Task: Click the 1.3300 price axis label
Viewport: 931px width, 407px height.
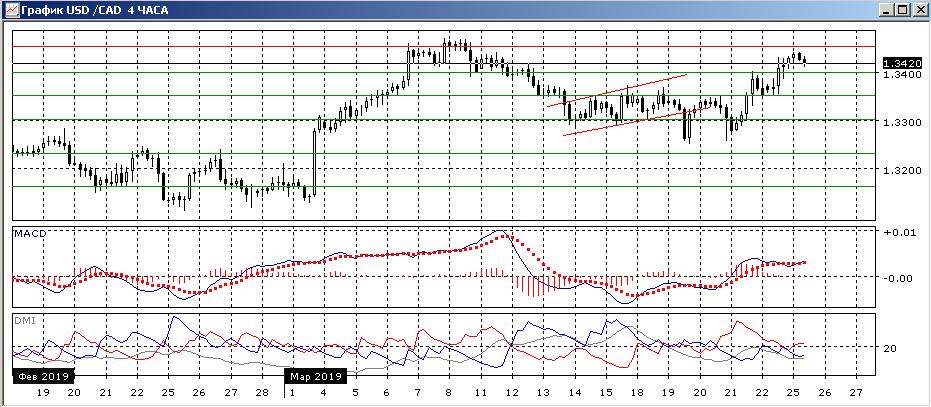Action: [896, 122]
